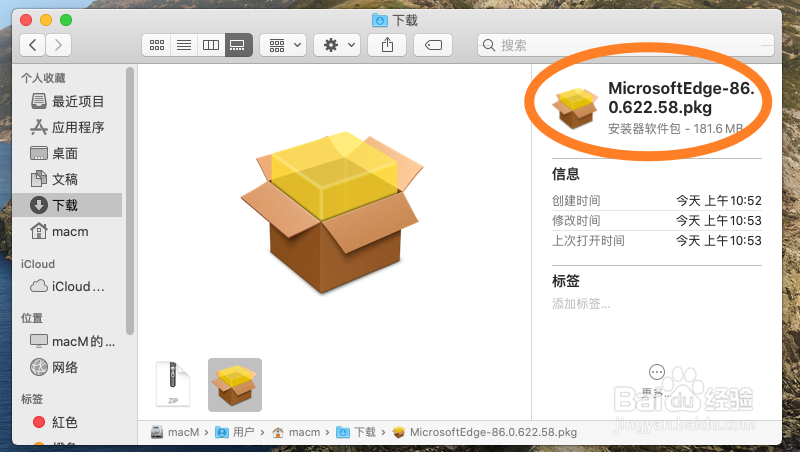This screenshot has height=452, width=800.
Task: Click the 信息 heading in preview panel
Action: [x=566, y=174]
